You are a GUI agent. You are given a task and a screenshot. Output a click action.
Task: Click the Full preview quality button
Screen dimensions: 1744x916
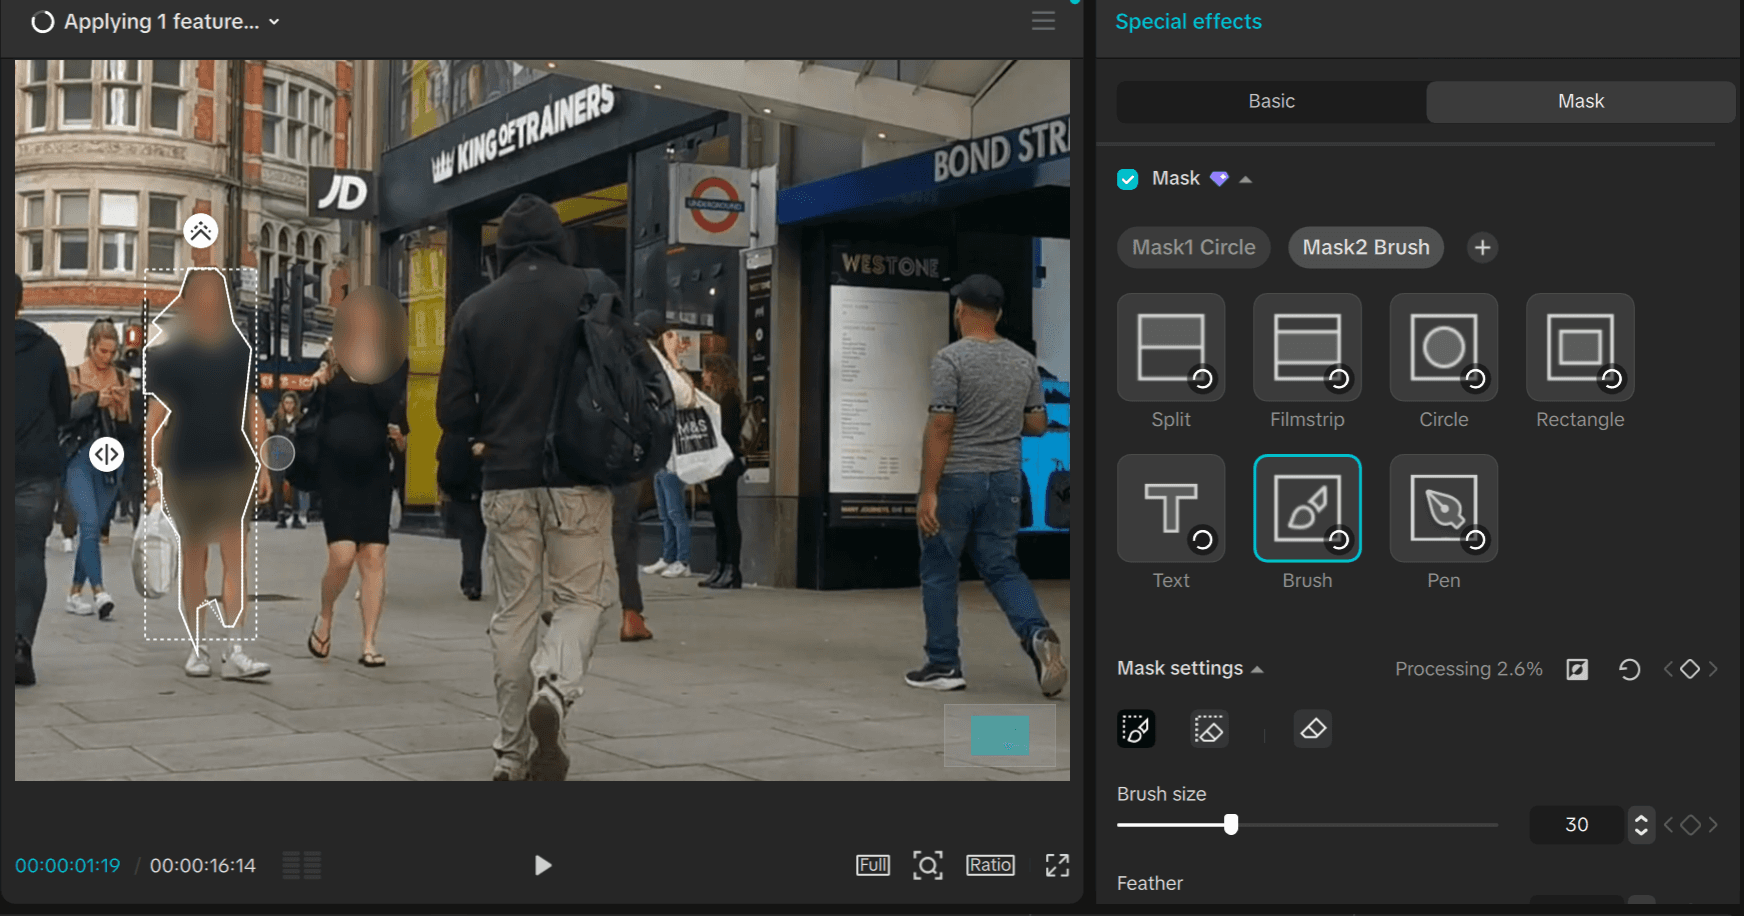873,865
